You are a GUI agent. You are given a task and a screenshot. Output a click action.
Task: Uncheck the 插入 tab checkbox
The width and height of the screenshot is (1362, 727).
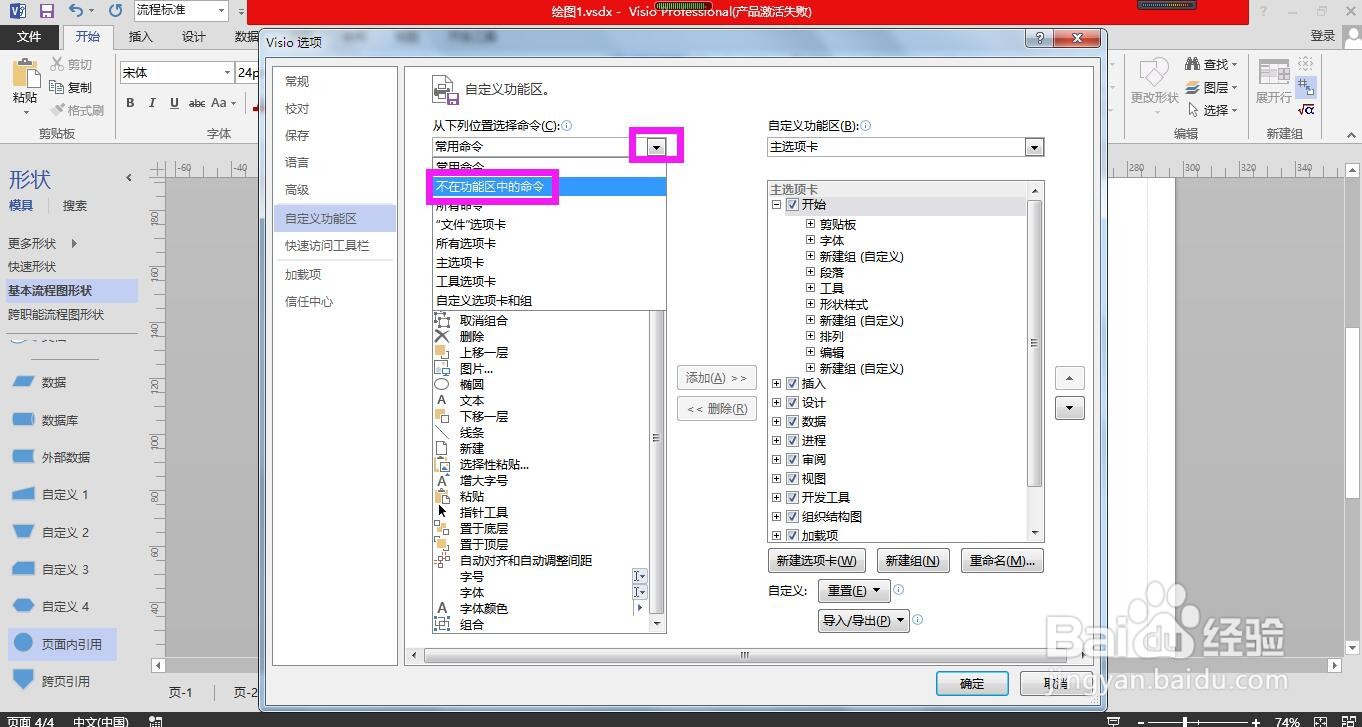pyautogui.click(x=792, y=383)
